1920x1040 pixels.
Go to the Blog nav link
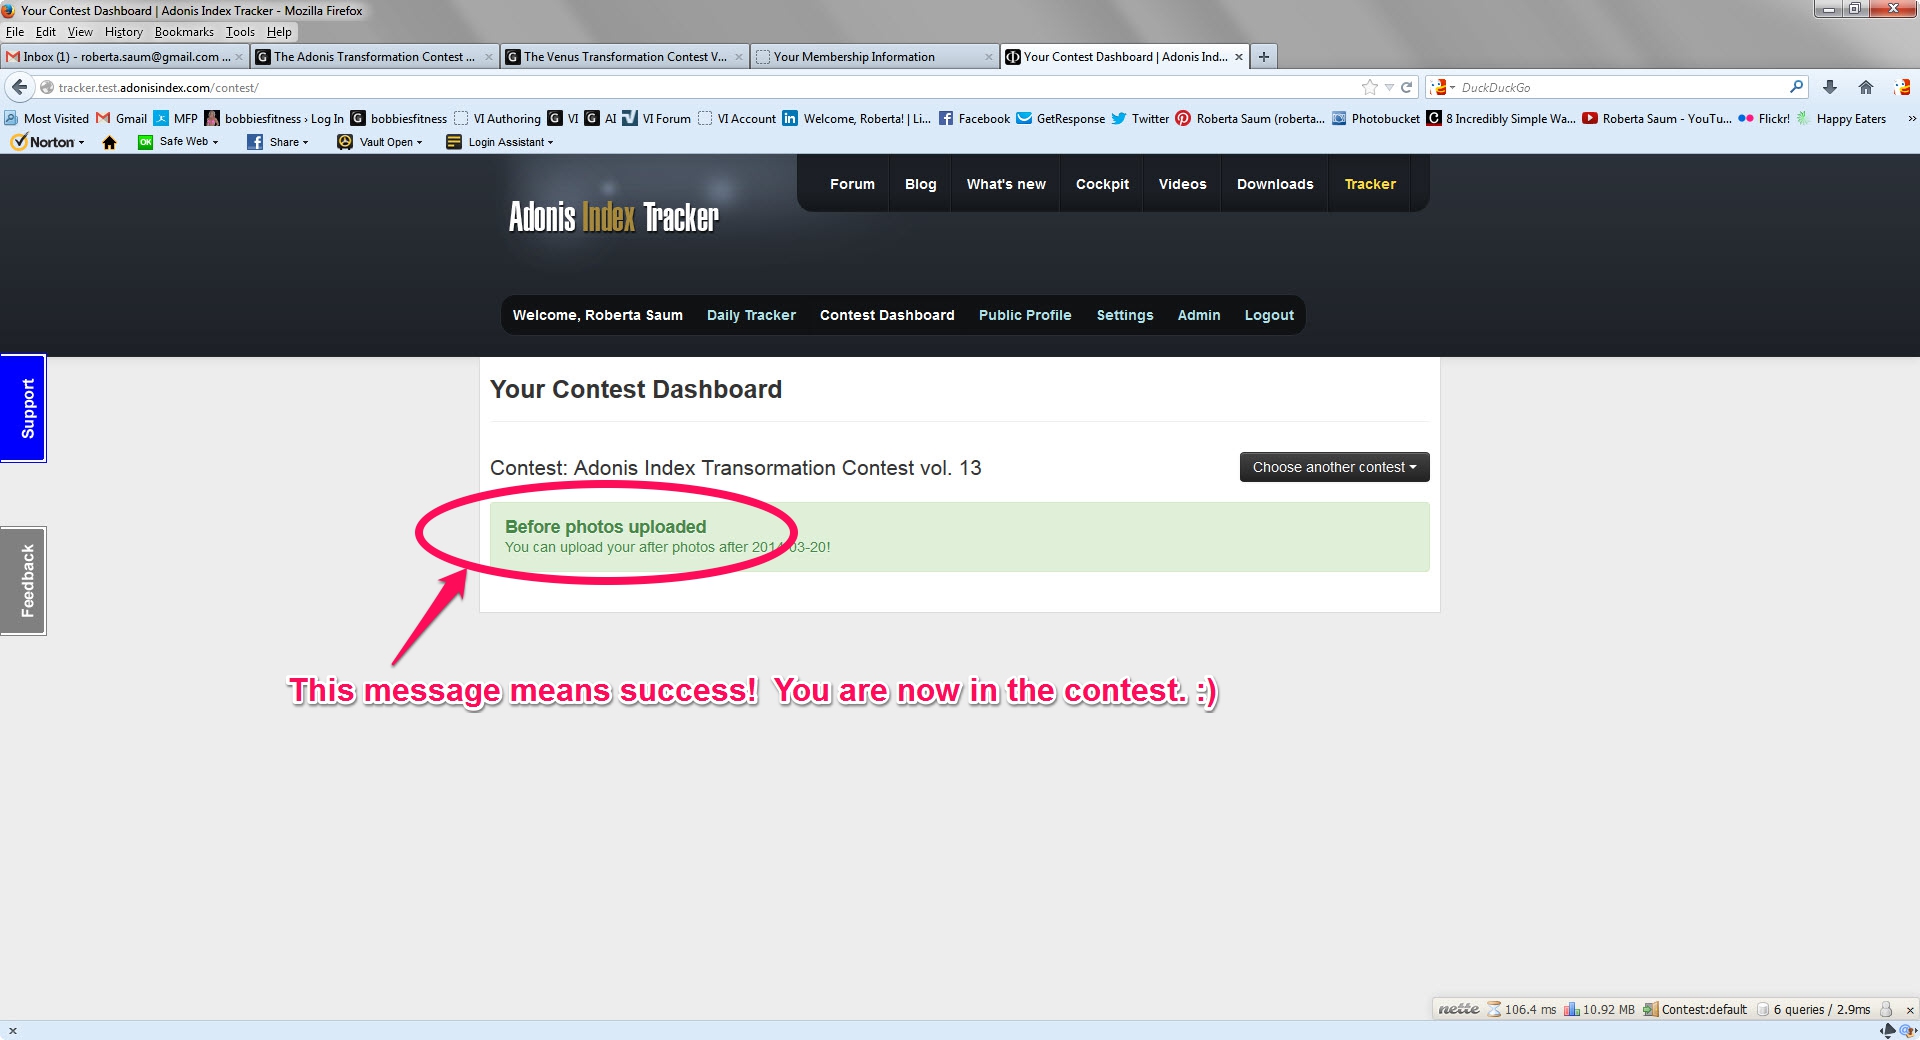[920, 184]
